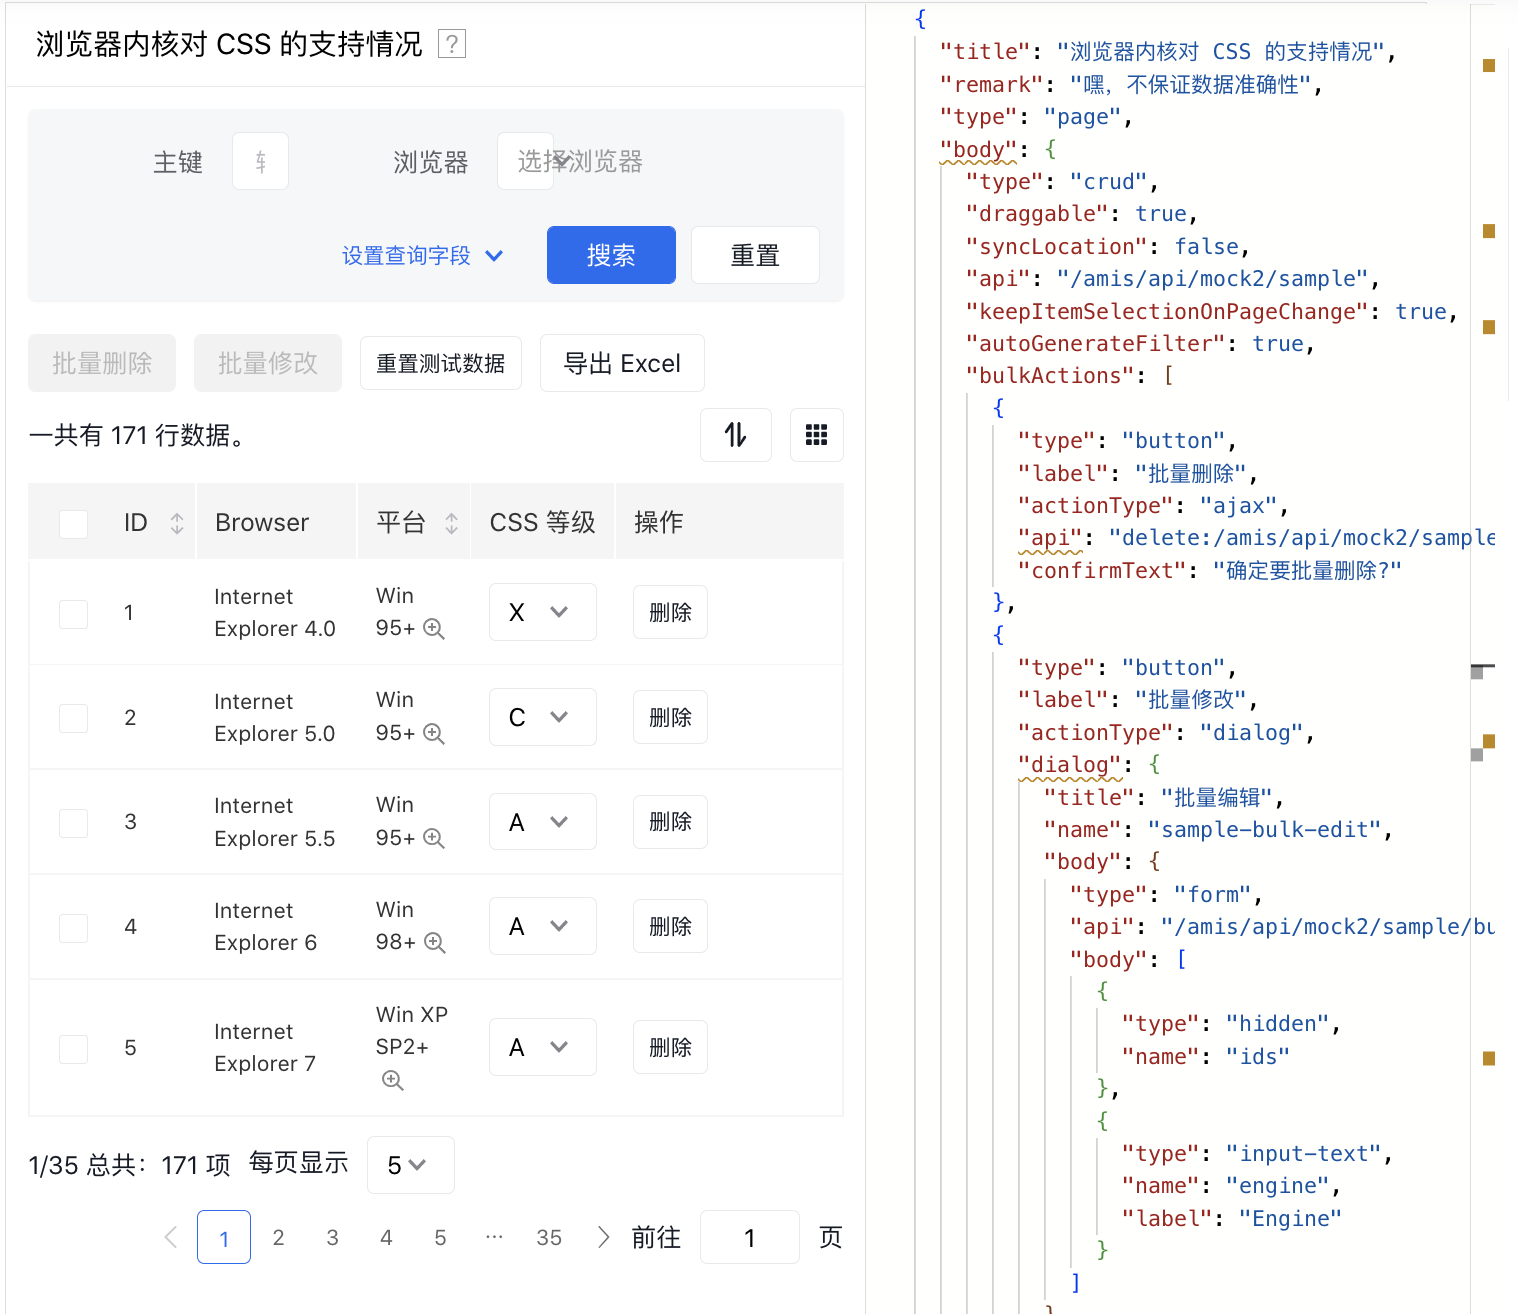Click the "confirmText" line in JSON editor
The image size is (1518, 1314).
coord(1210,571)
